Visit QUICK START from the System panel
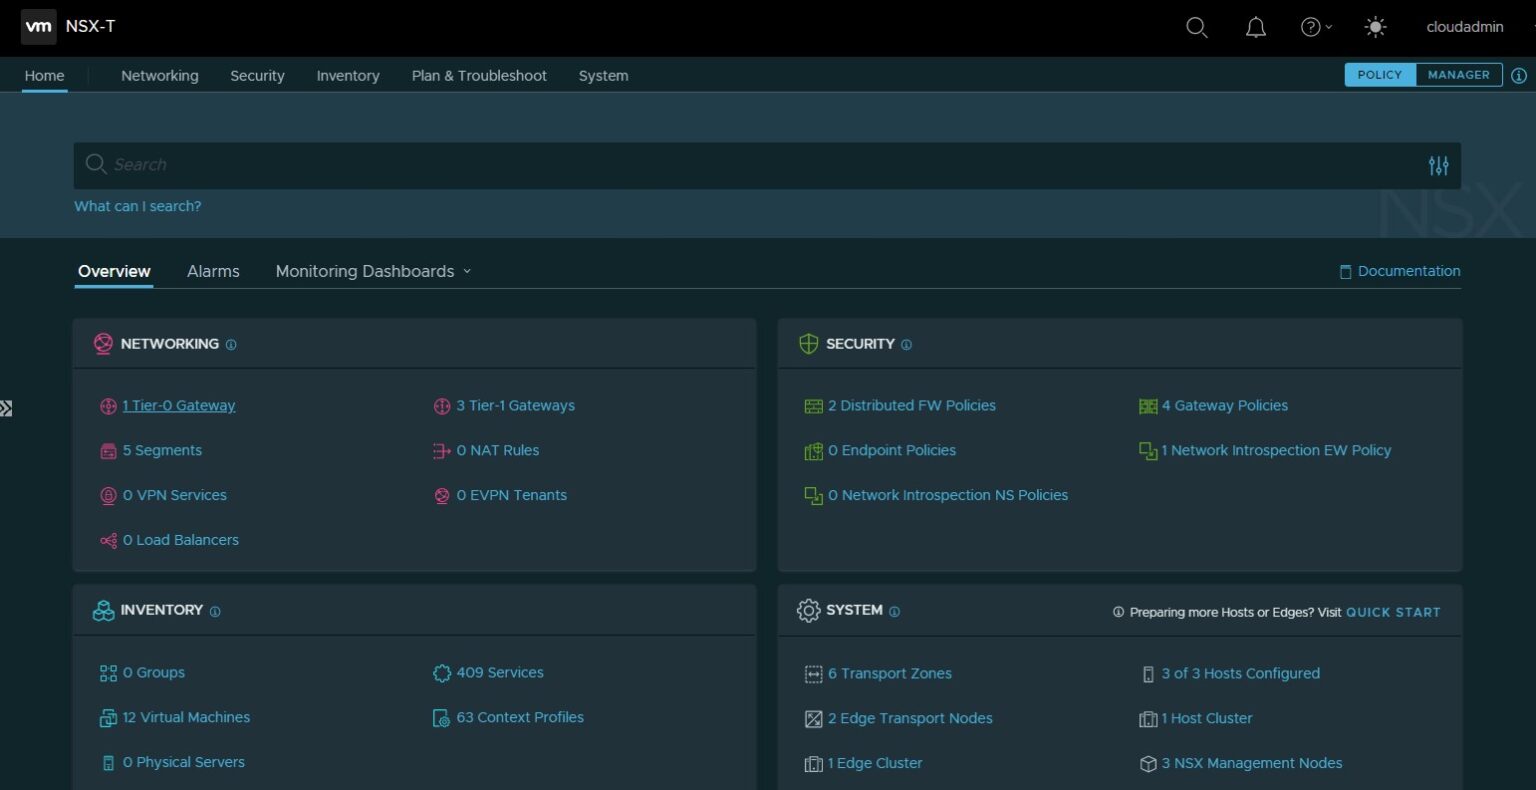Screen dimensions: 1536x790 (1393, 611)
